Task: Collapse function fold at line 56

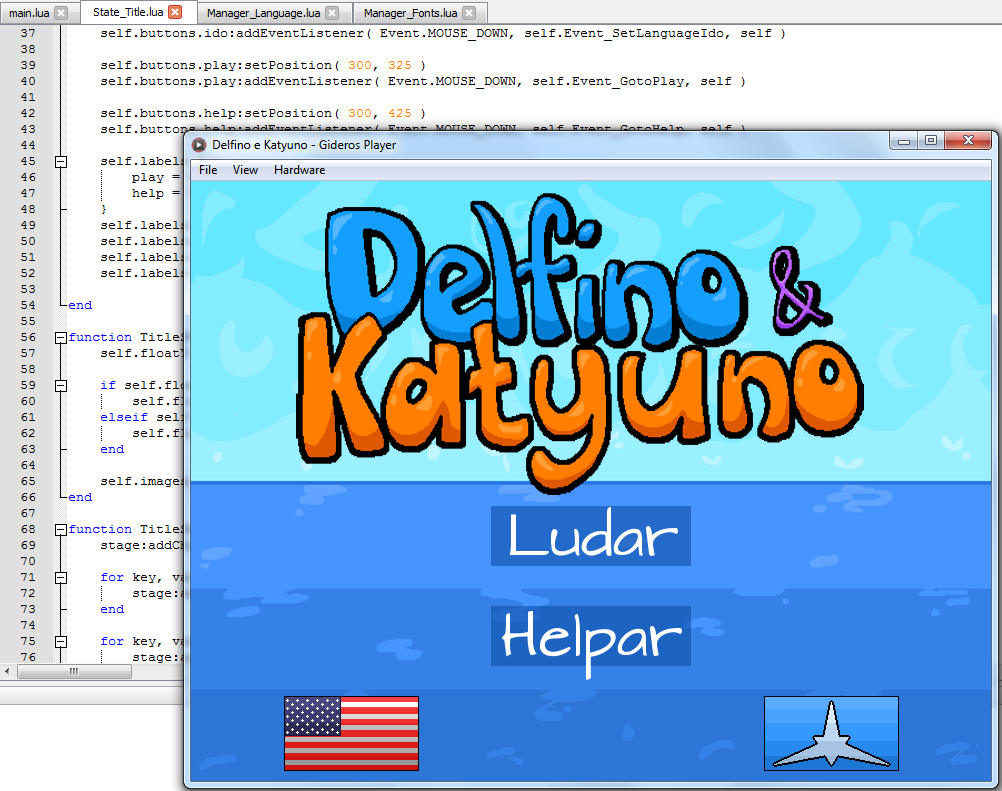Action: (61, 337)
